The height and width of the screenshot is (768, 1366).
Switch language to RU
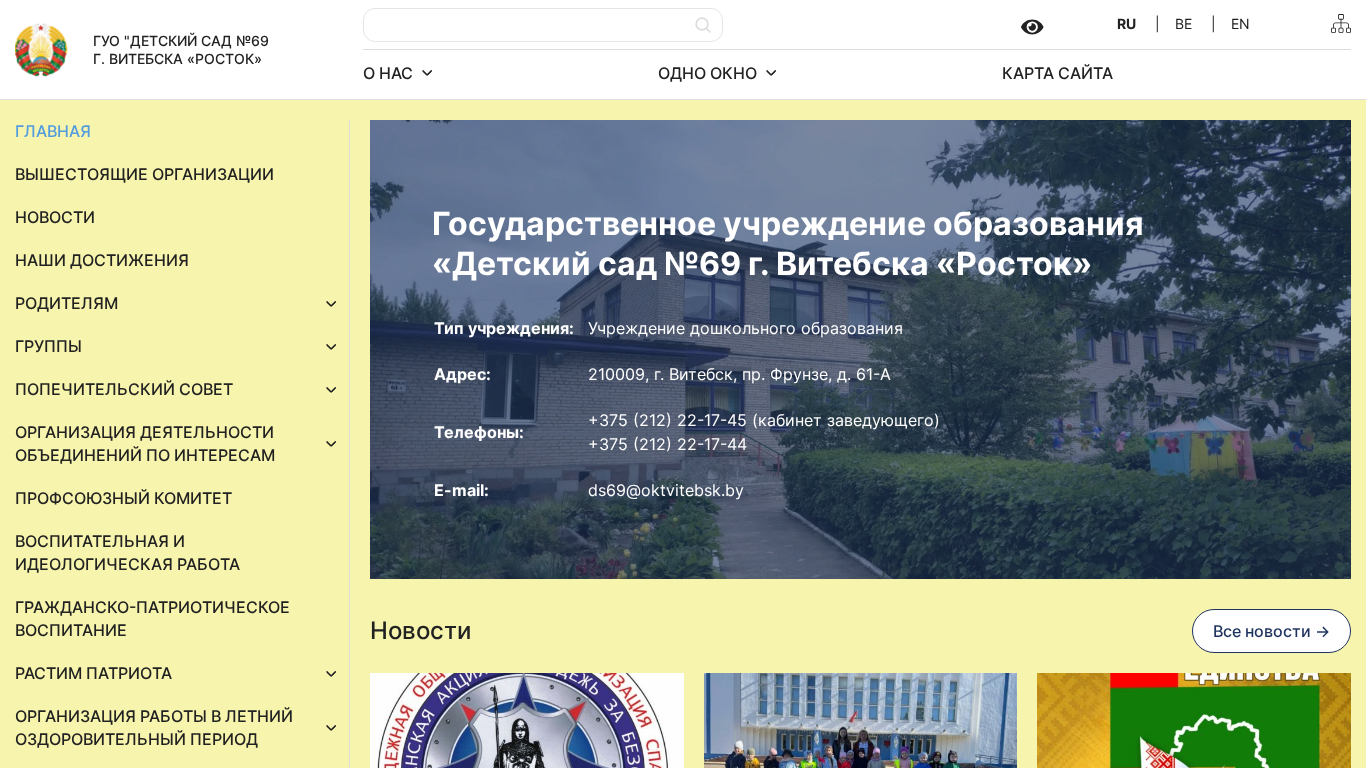pyautogui.click(x=1126, y=24)
